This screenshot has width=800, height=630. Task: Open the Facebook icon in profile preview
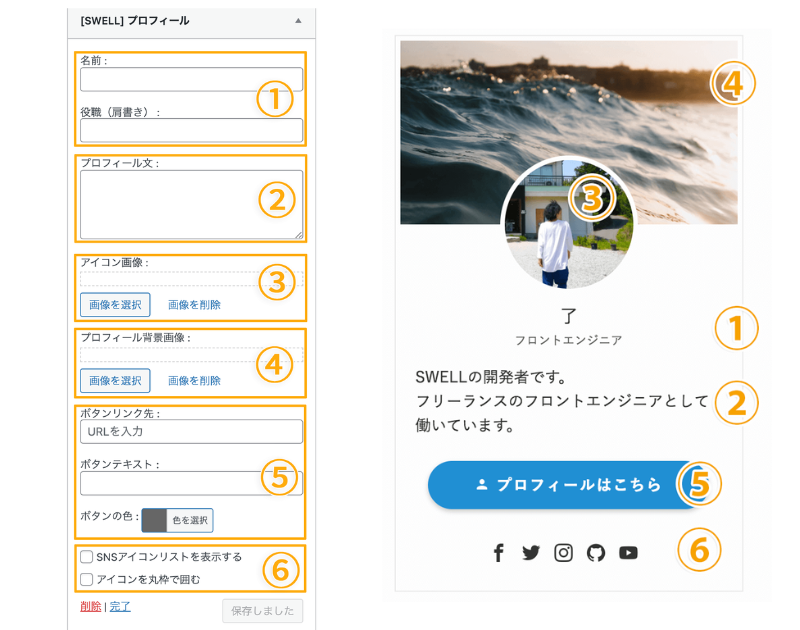tap(498, 552)
